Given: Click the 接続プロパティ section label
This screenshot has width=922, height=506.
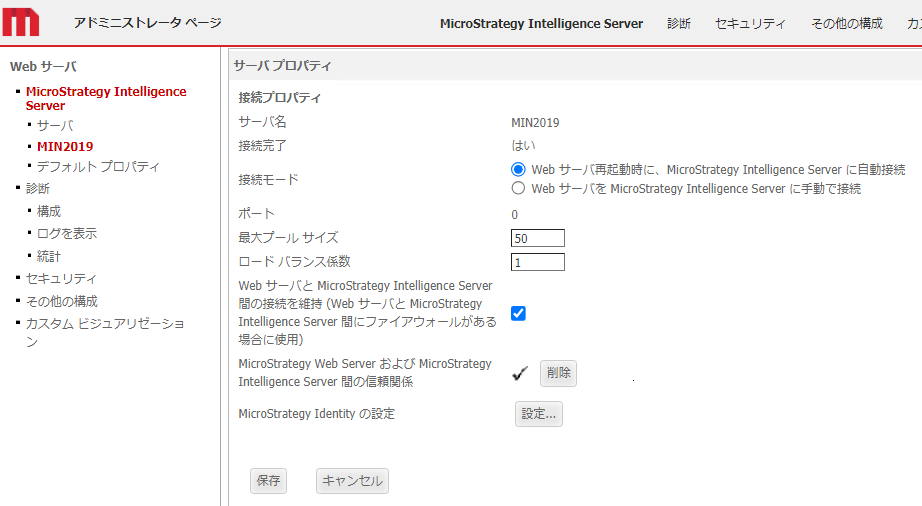Looking at the screenshot, I should pyautogui.click(x=280, y=98).
